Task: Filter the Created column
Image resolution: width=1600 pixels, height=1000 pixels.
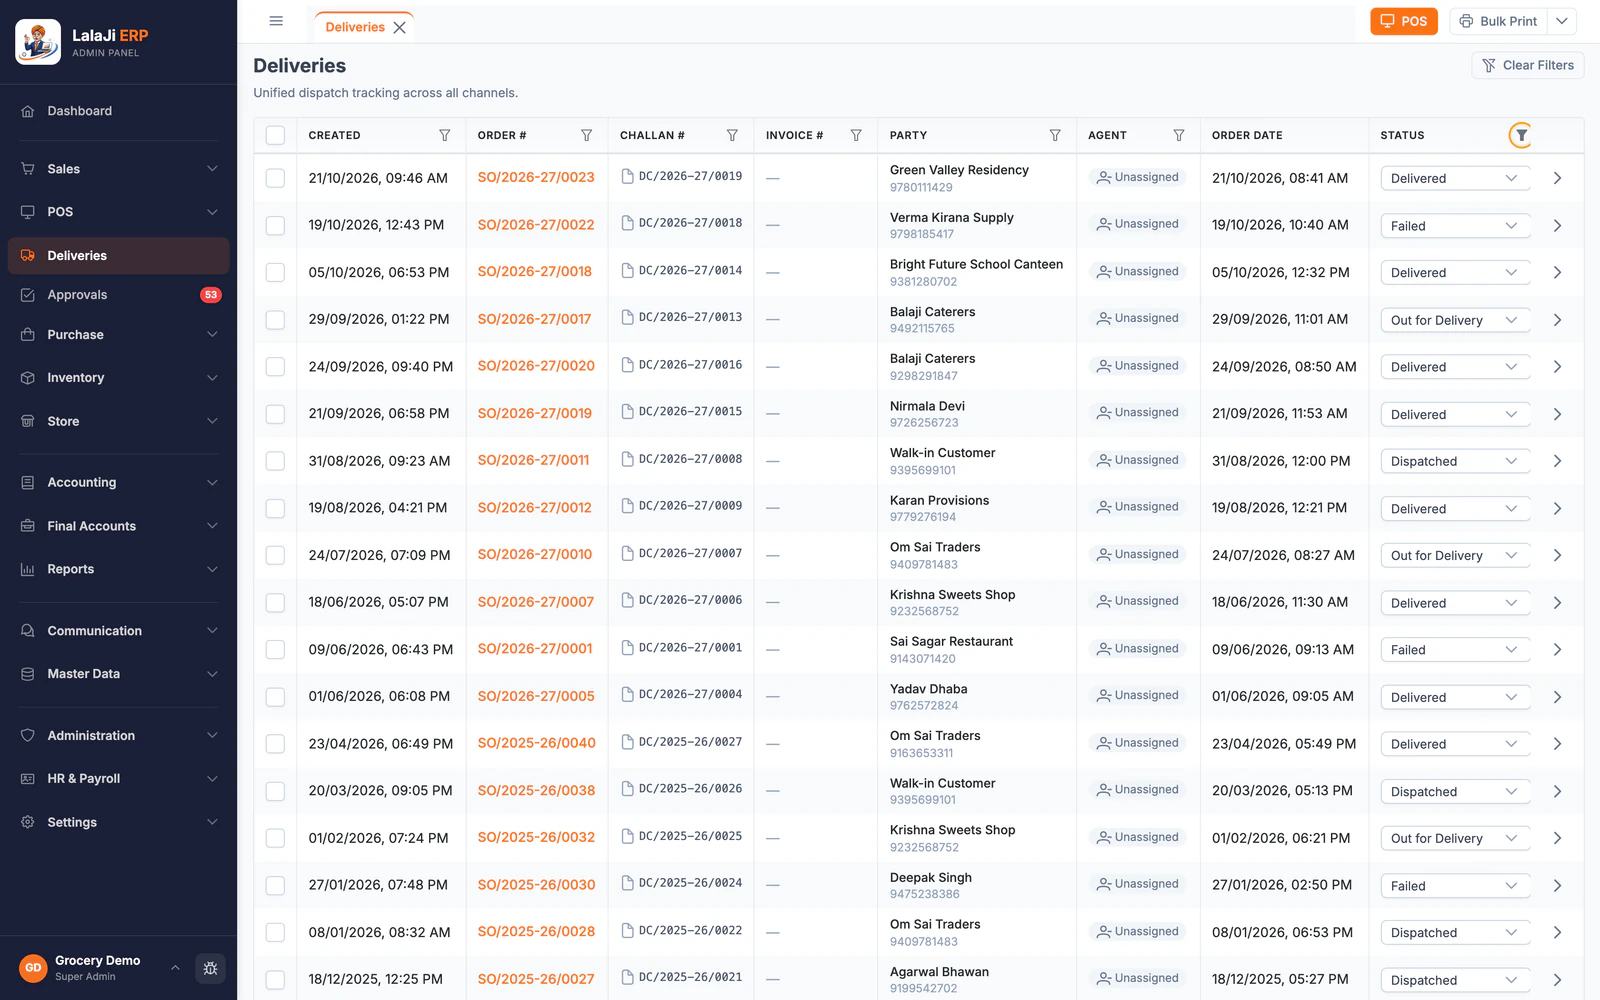Action: point(445,135)
